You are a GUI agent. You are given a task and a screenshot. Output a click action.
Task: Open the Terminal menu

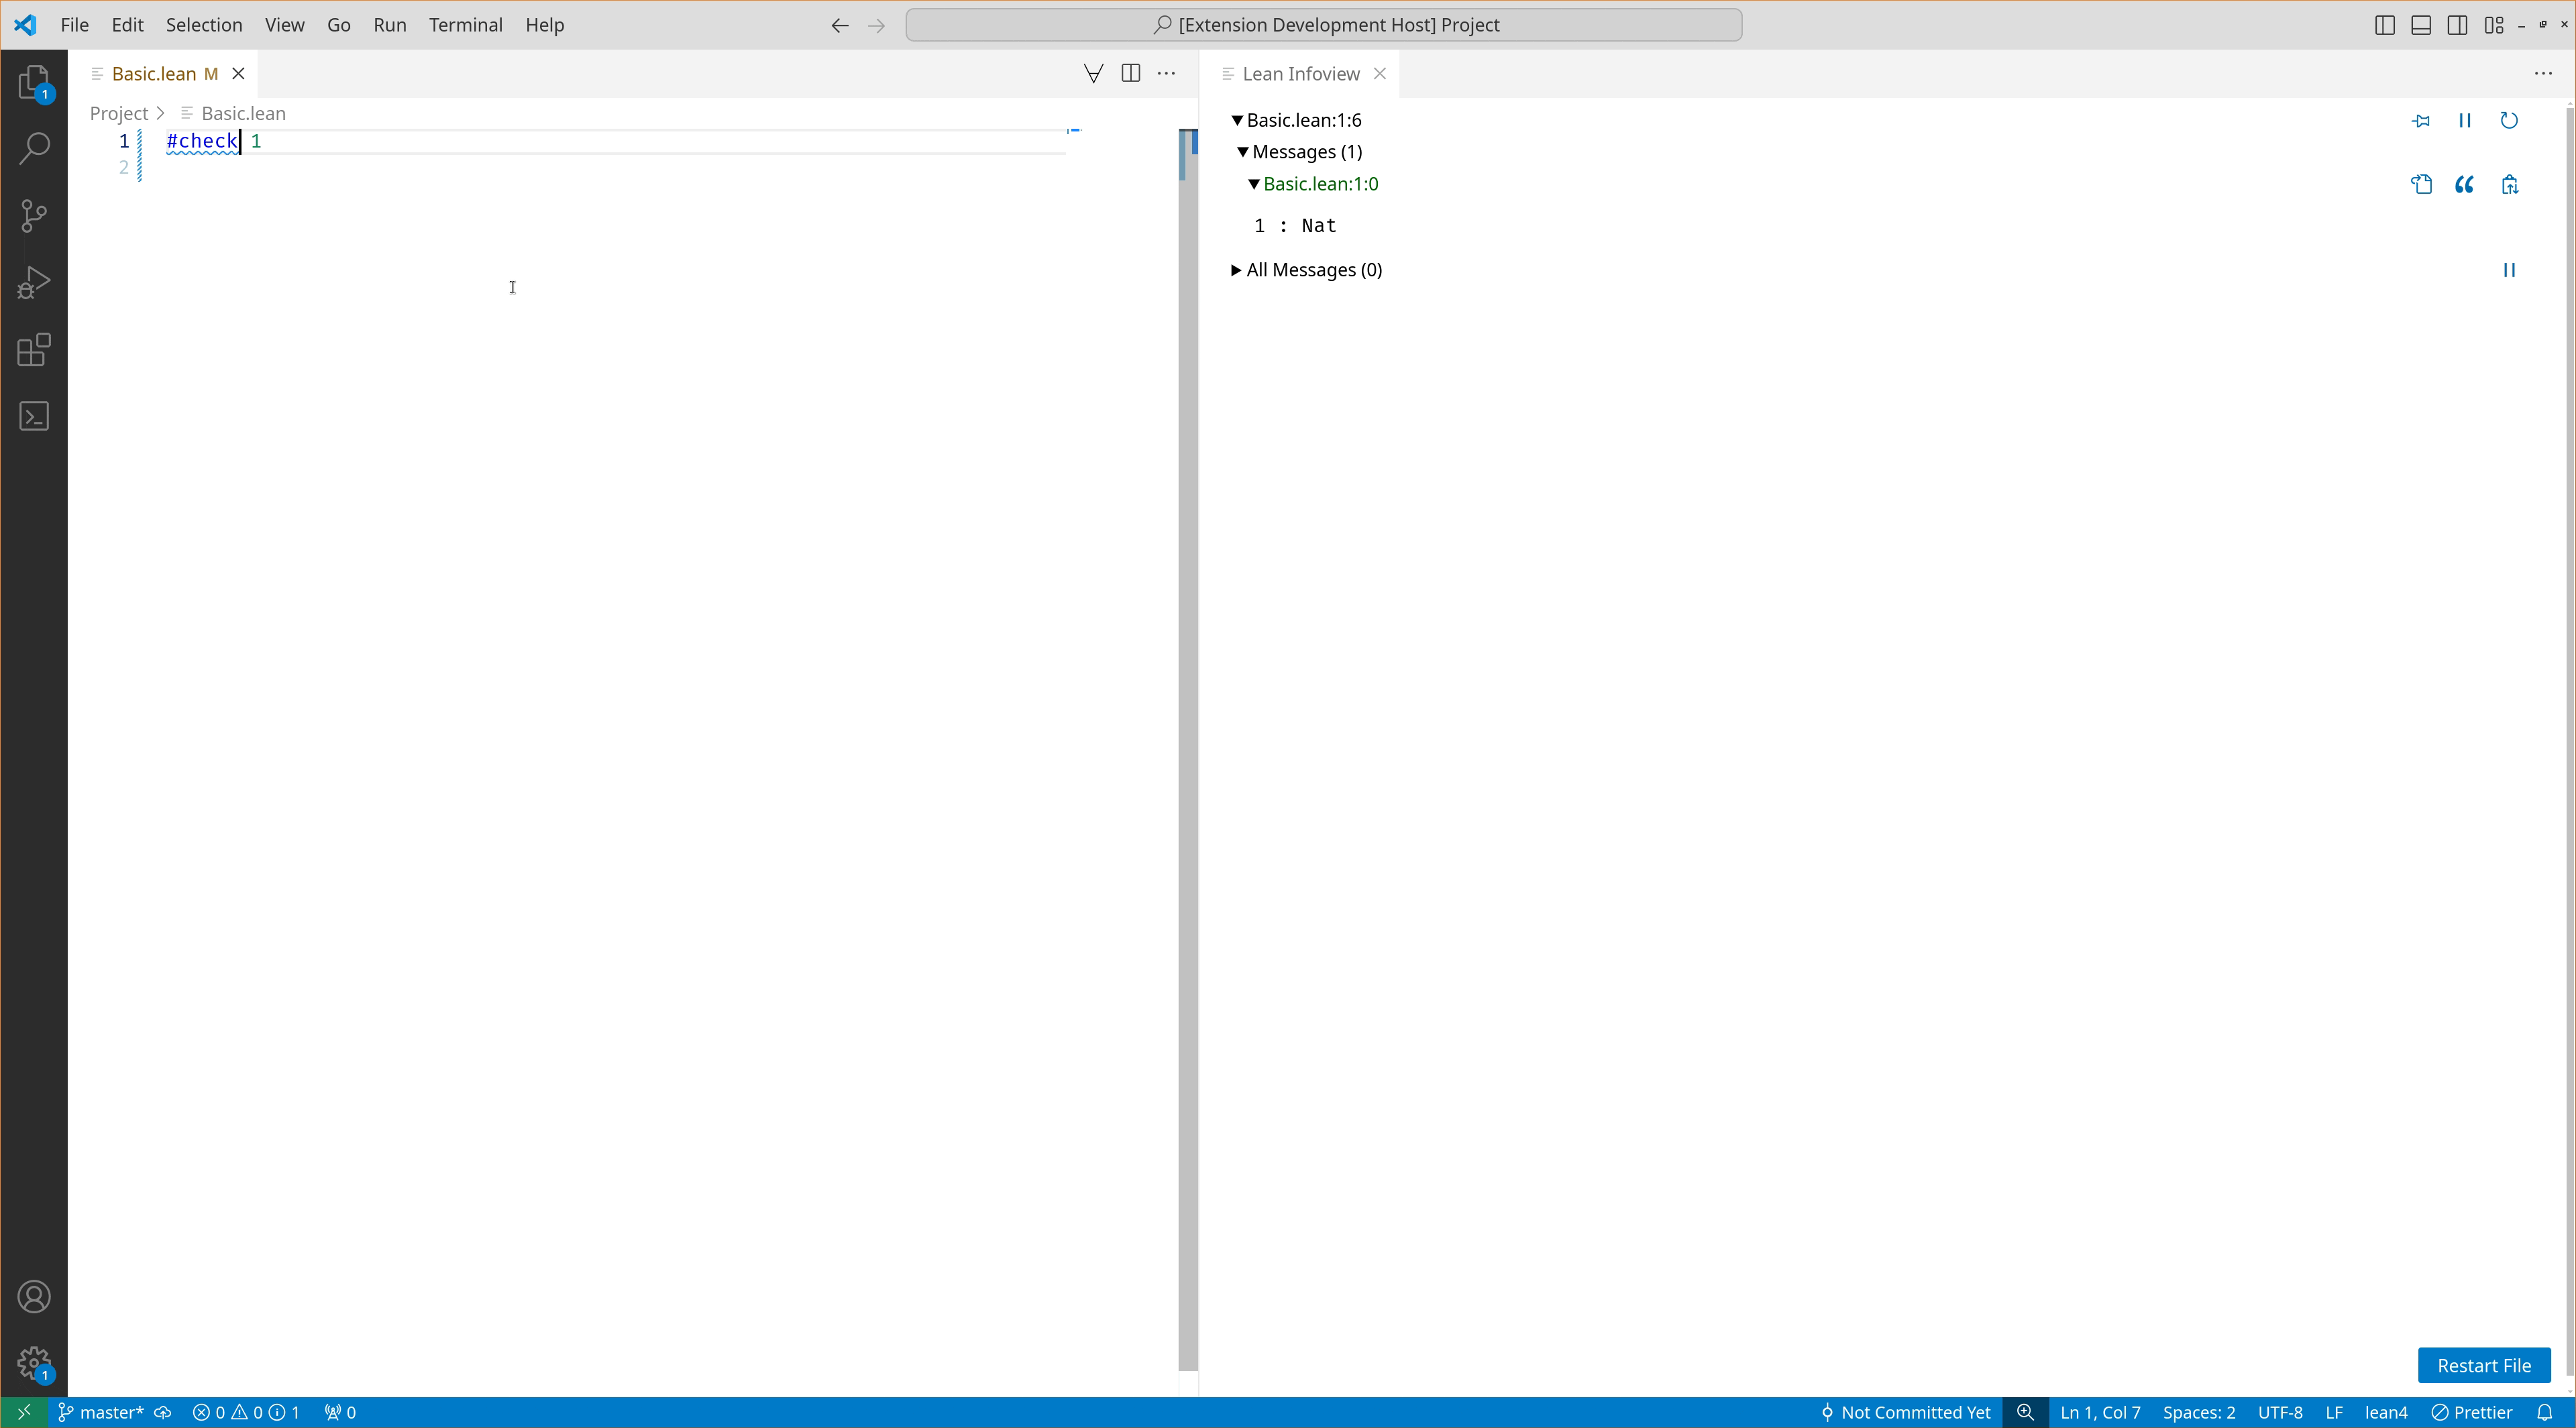click(x=465, y=25)
